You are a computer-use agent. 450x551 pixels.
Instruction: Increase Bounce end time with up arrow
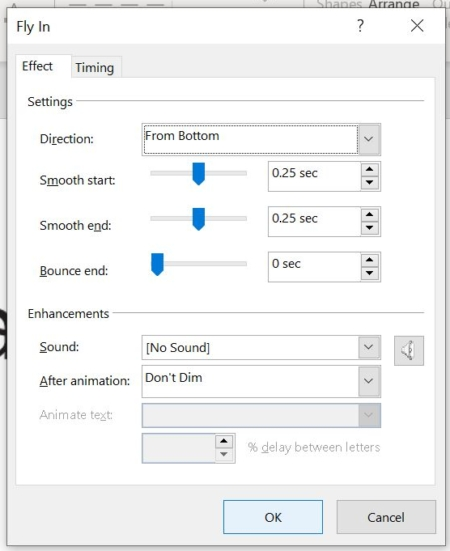(x=369, y=260)
